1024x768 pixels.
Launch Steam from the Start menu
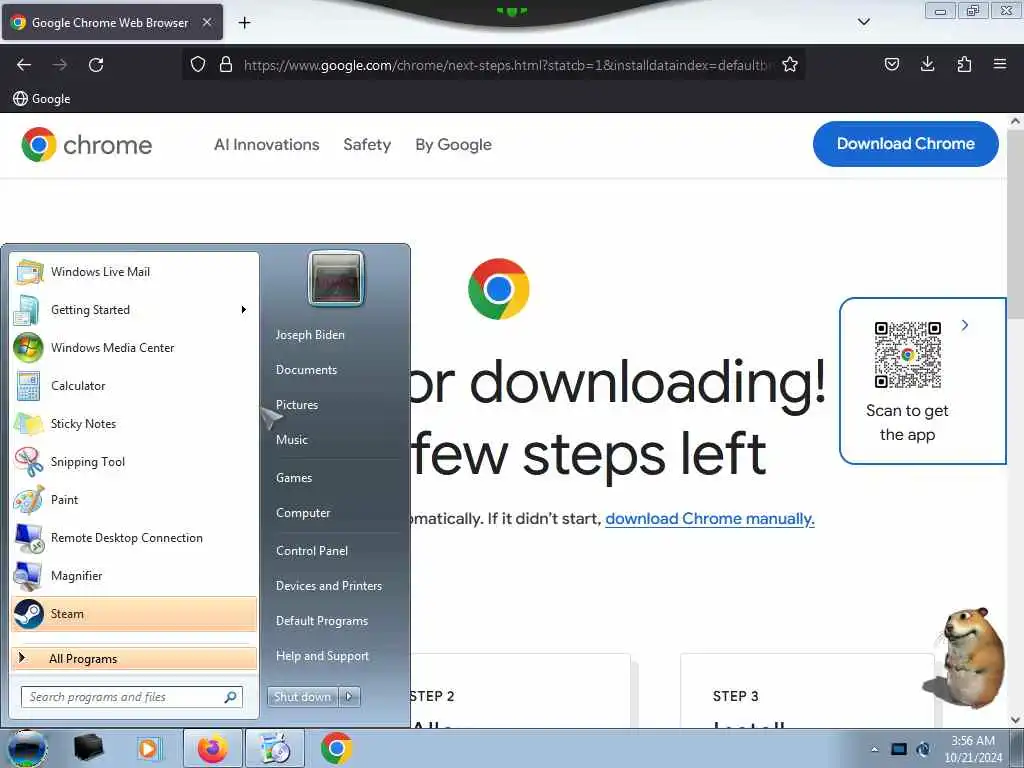[135, 614]
